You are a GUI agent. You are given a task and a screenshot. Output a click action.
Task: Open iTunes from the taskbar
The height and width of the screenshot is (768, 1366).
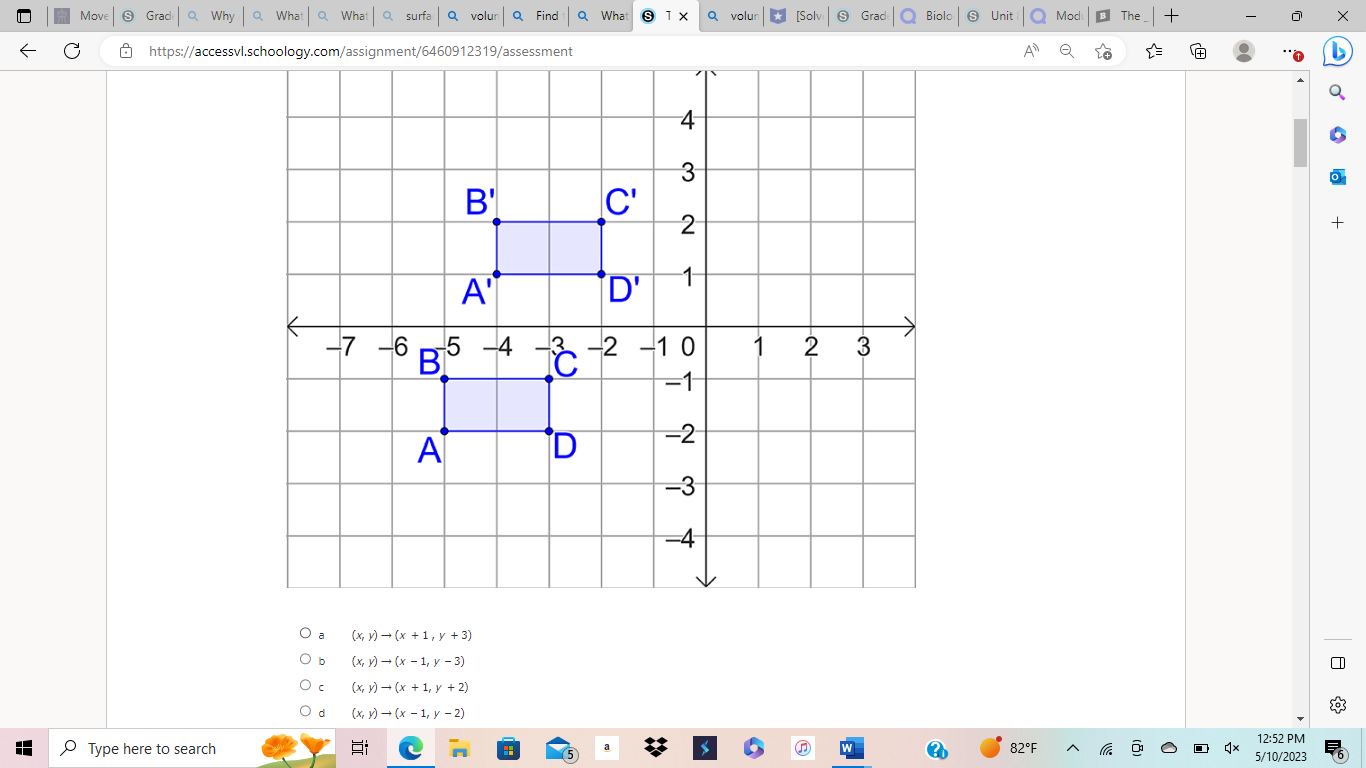coord(802,748)
